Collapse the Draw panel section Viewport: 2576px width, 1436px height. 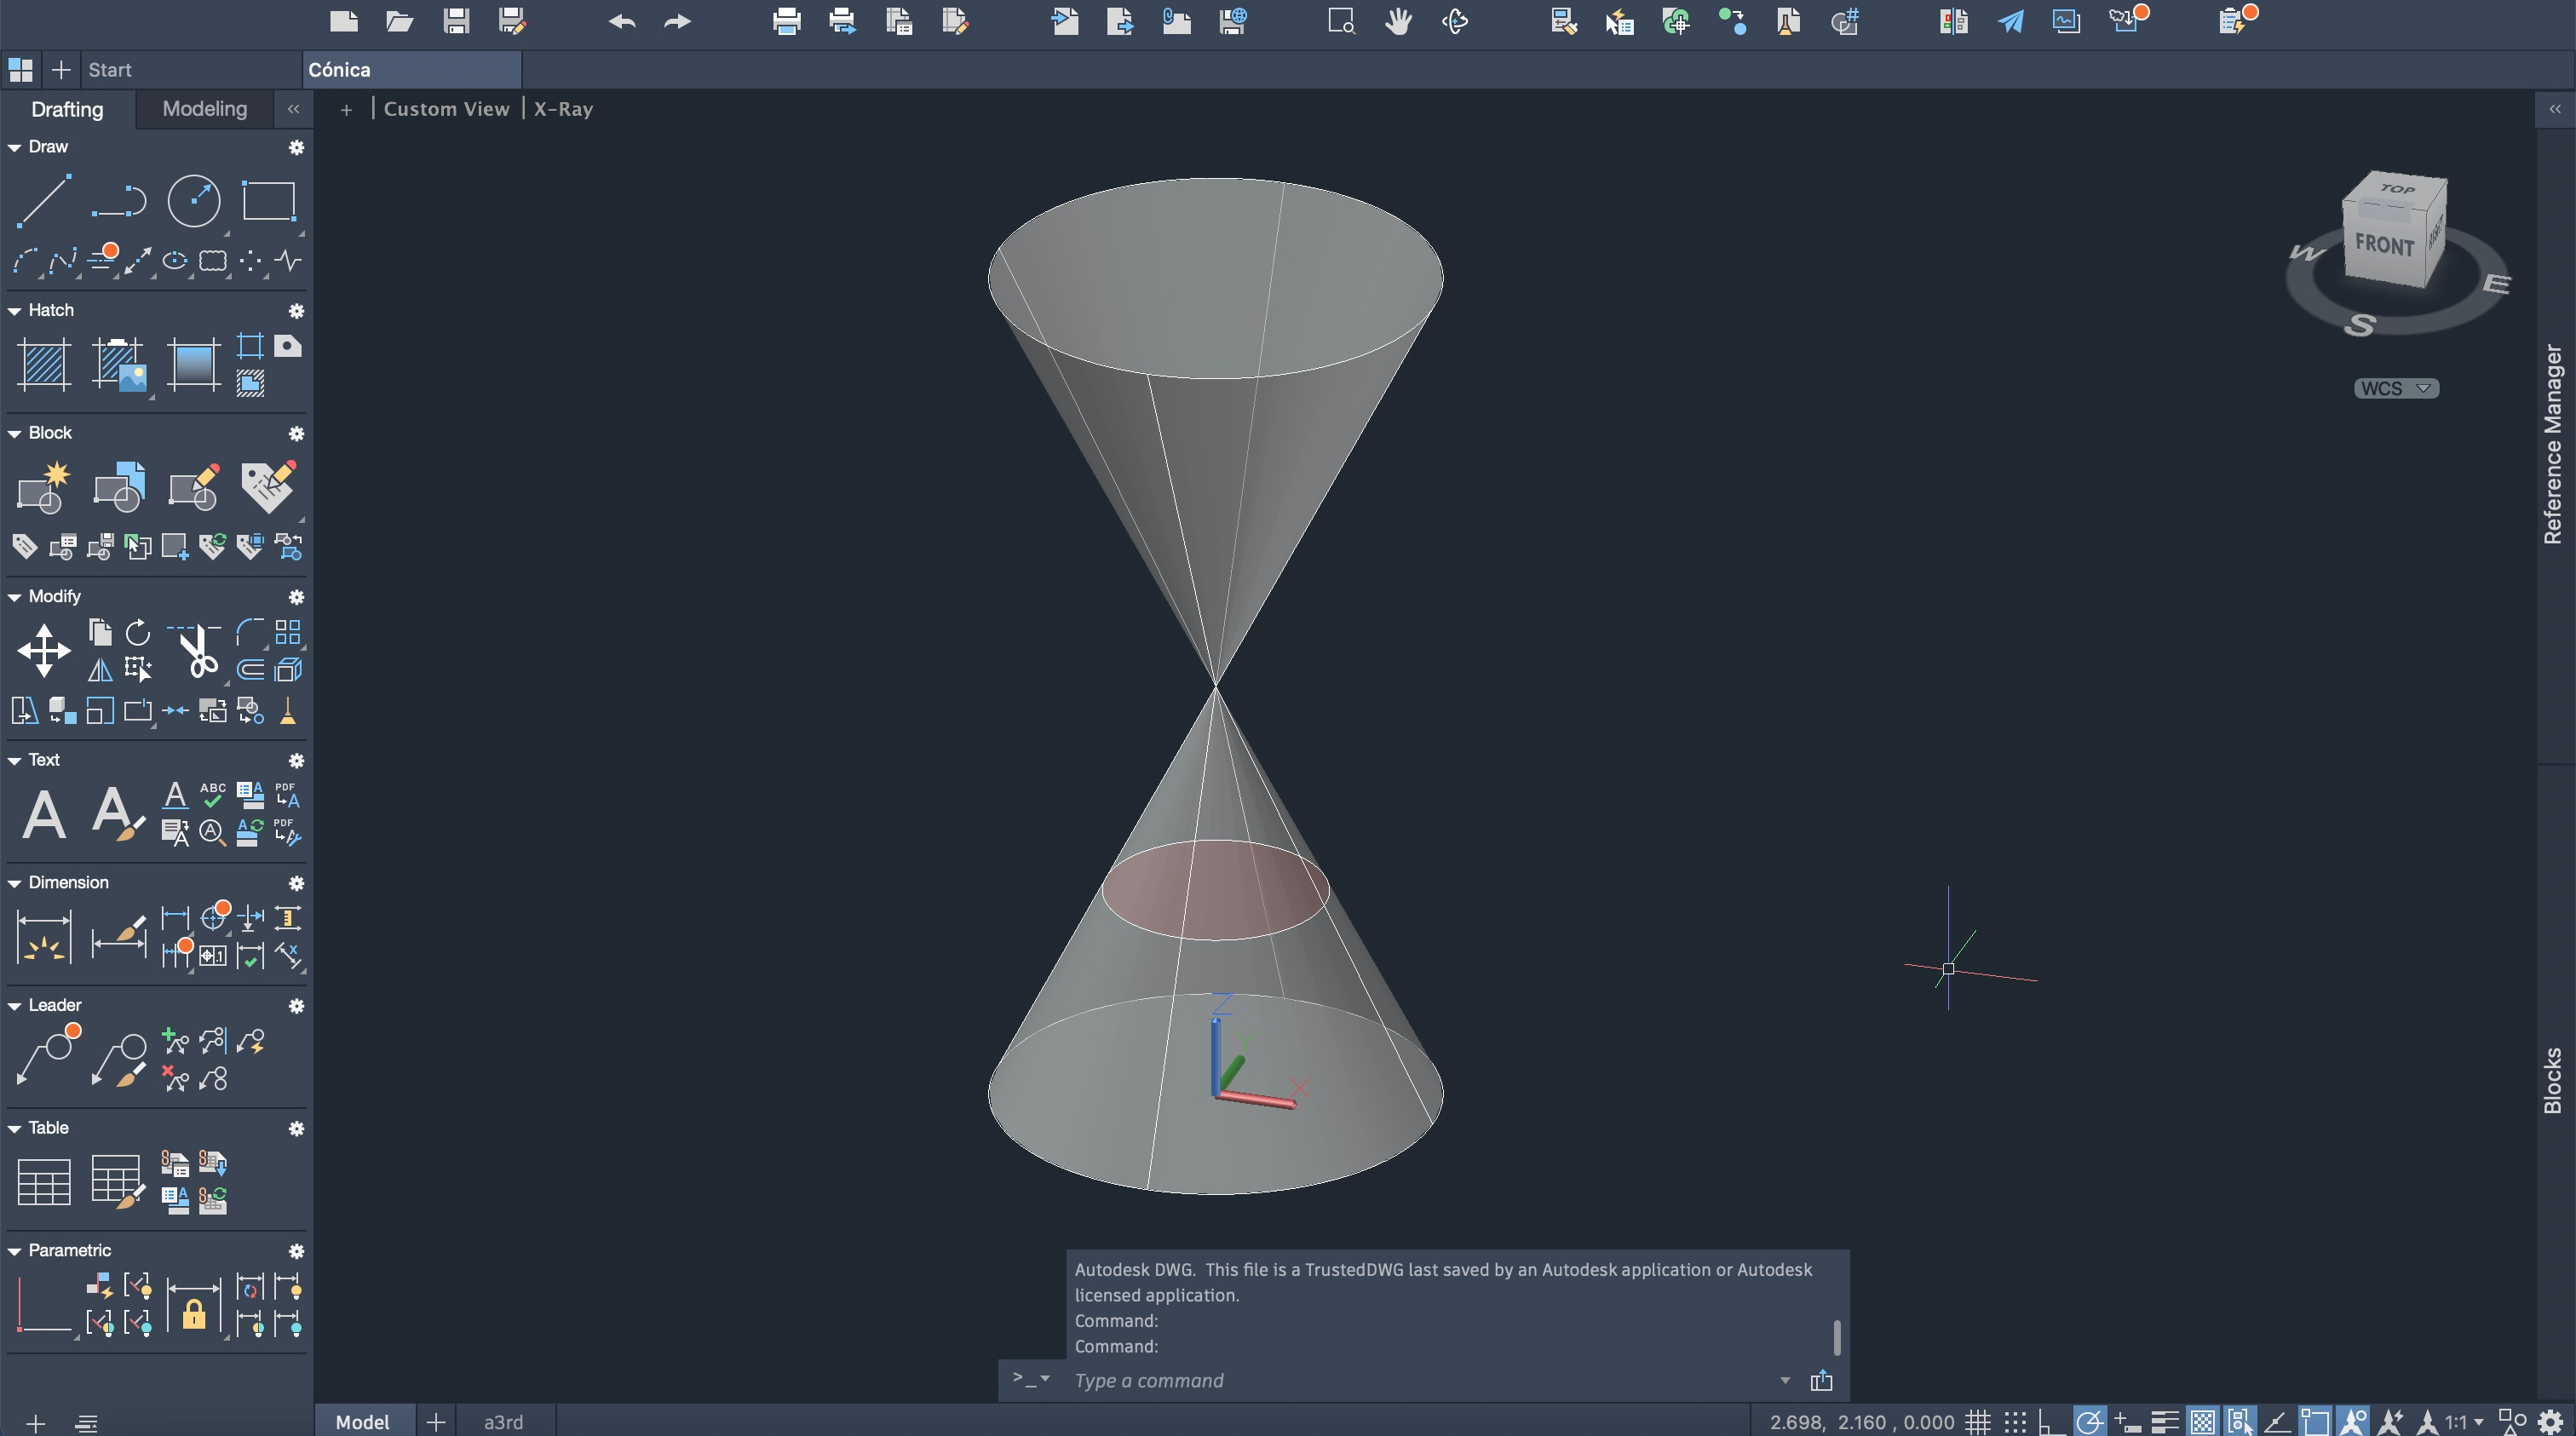click(15, 147)
